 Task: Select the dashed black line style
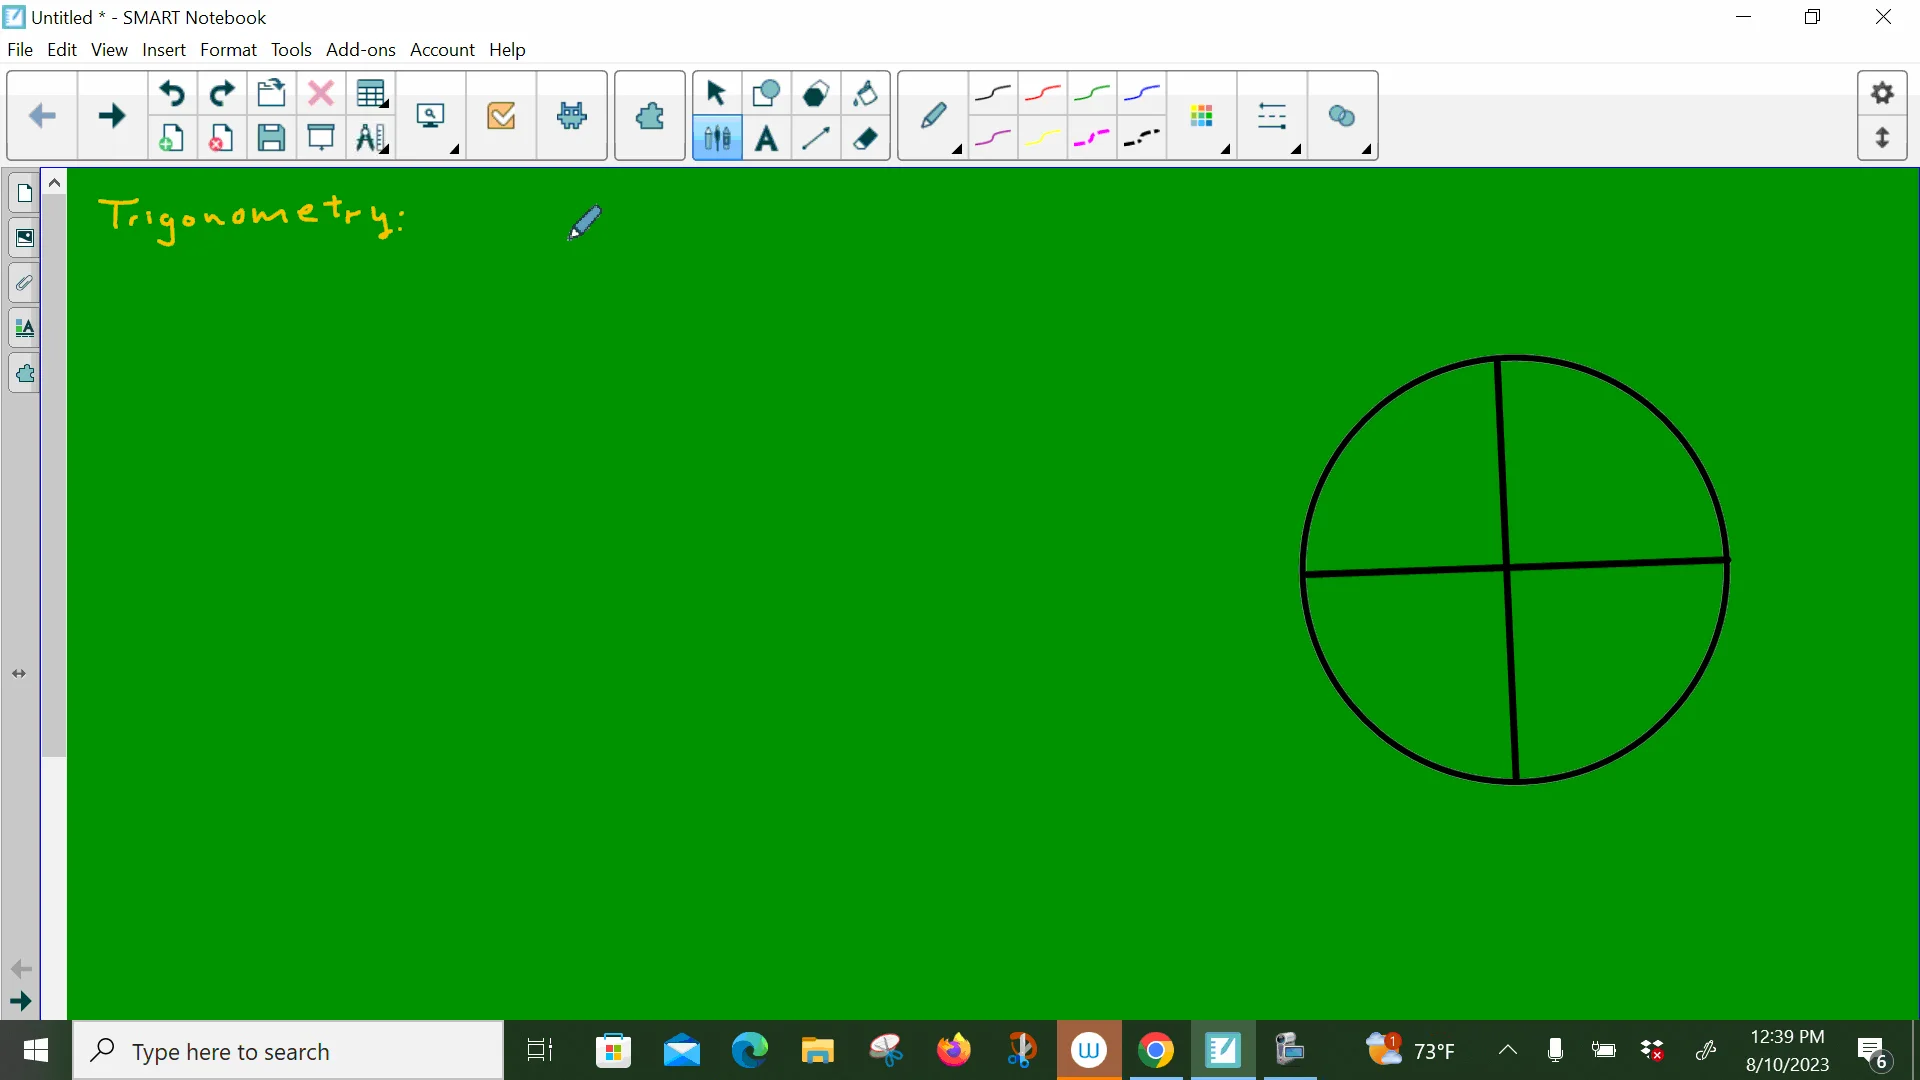(1141, 139)
